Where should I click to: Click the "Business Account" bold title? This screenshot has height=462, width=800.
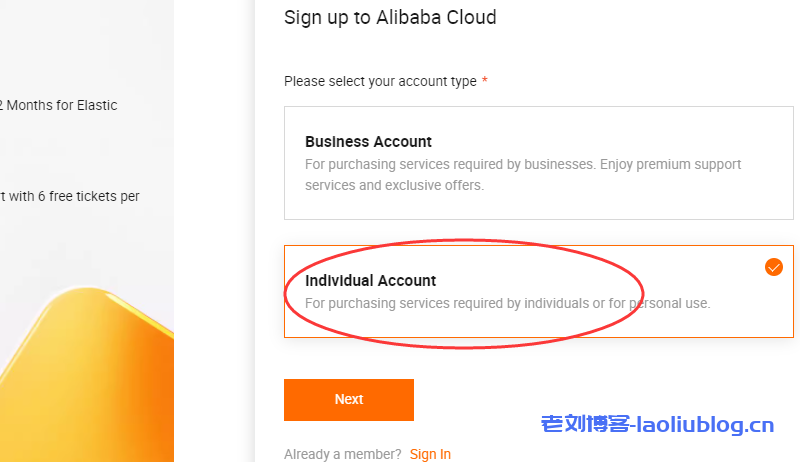[x=368, y=142]
